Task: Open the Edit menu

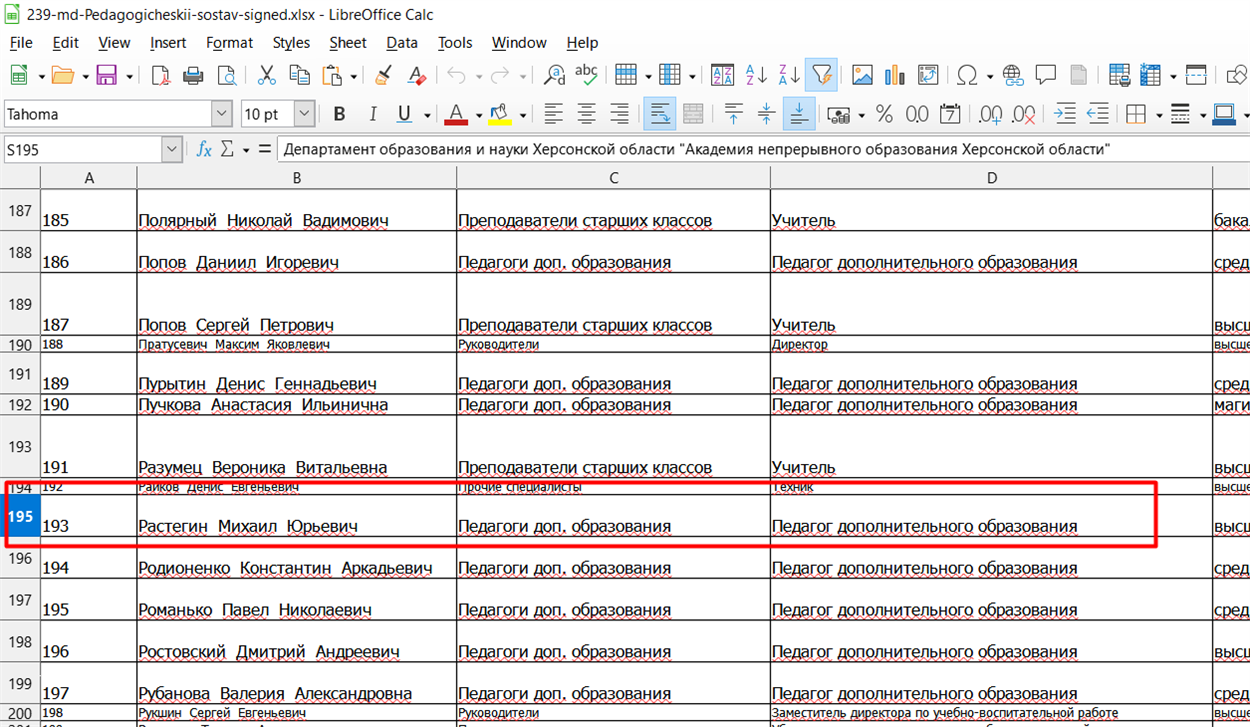Action: (66, 43)
